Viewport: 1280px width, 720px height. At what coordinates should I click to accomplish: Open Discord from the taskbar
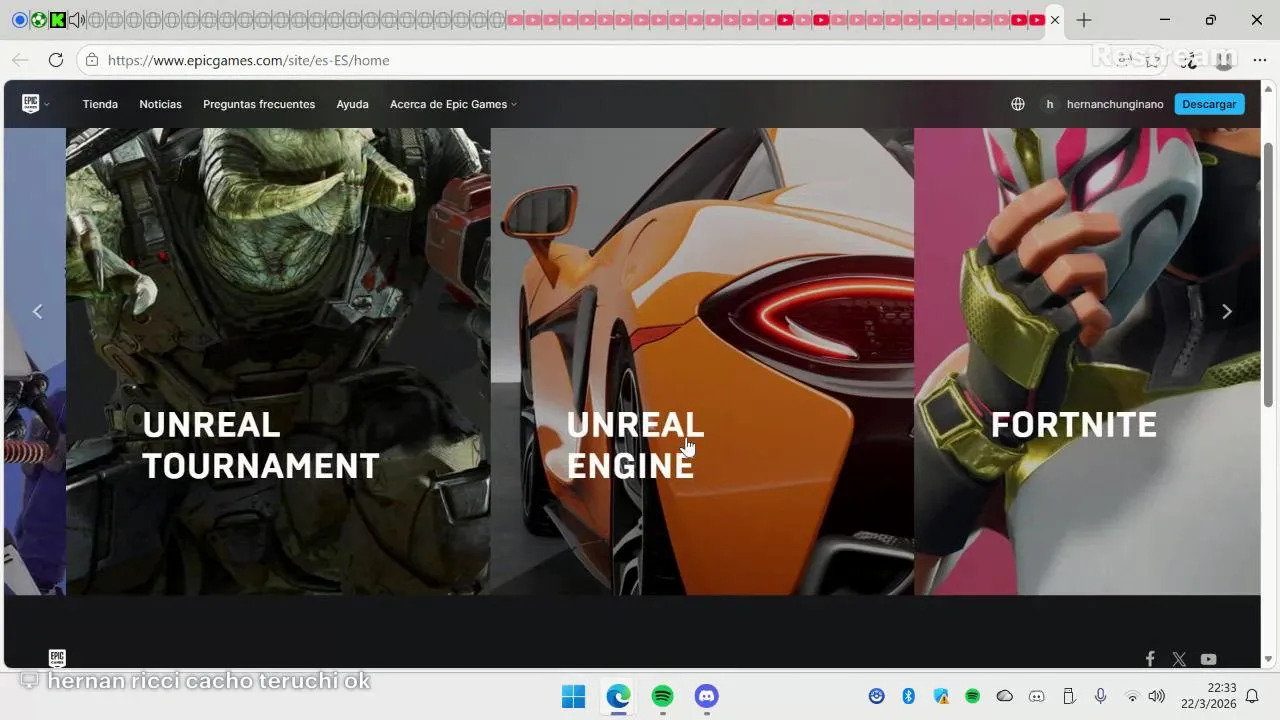click(x=707, y=696)
